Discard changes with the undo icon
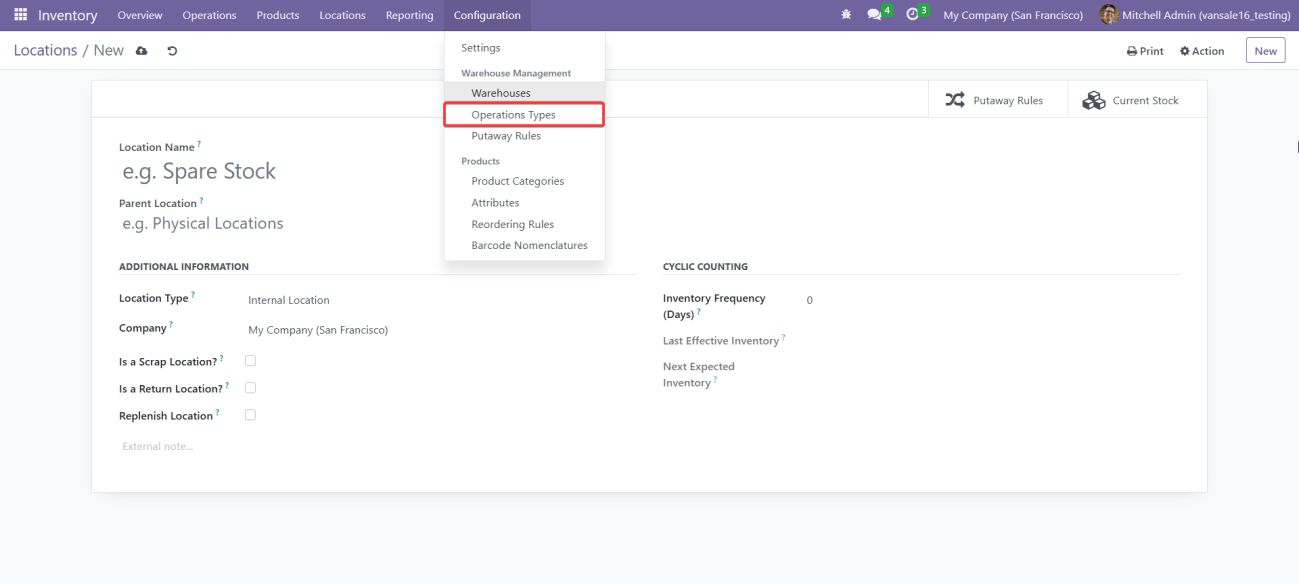 pos(172,51)
